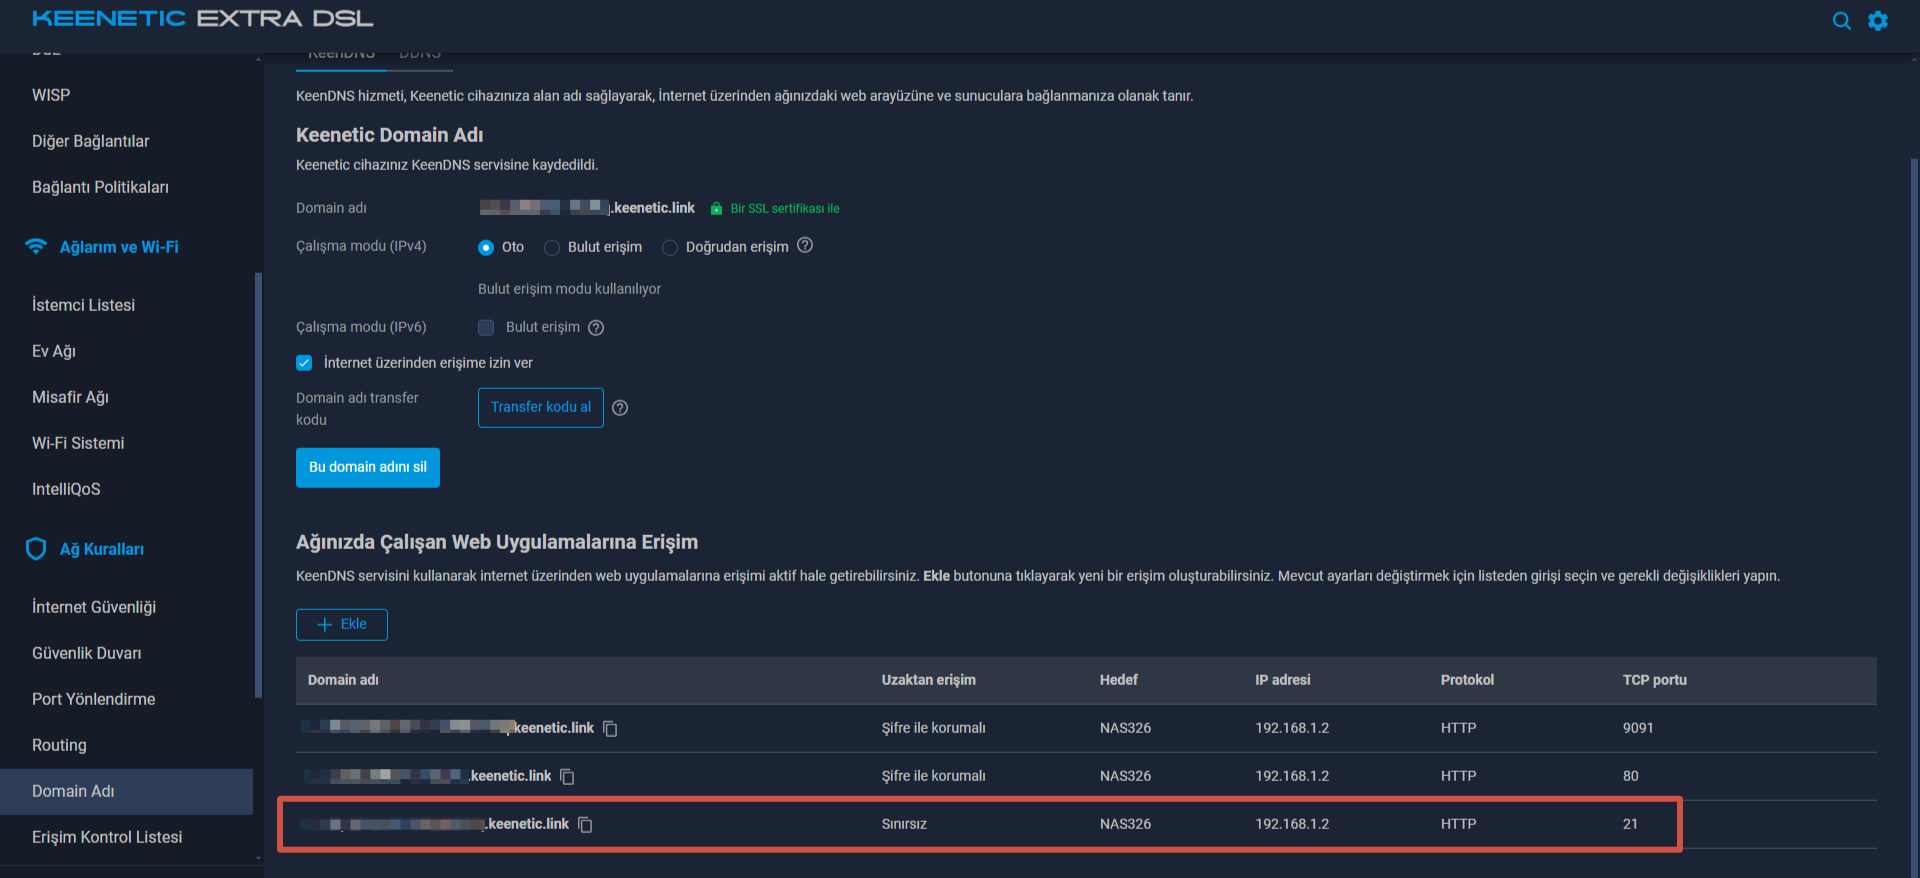Image resolution: width=1920 pixels, height=878 pixels.
Task: Open İstemci Listesi in sidebar
Action: pos(83,305)
